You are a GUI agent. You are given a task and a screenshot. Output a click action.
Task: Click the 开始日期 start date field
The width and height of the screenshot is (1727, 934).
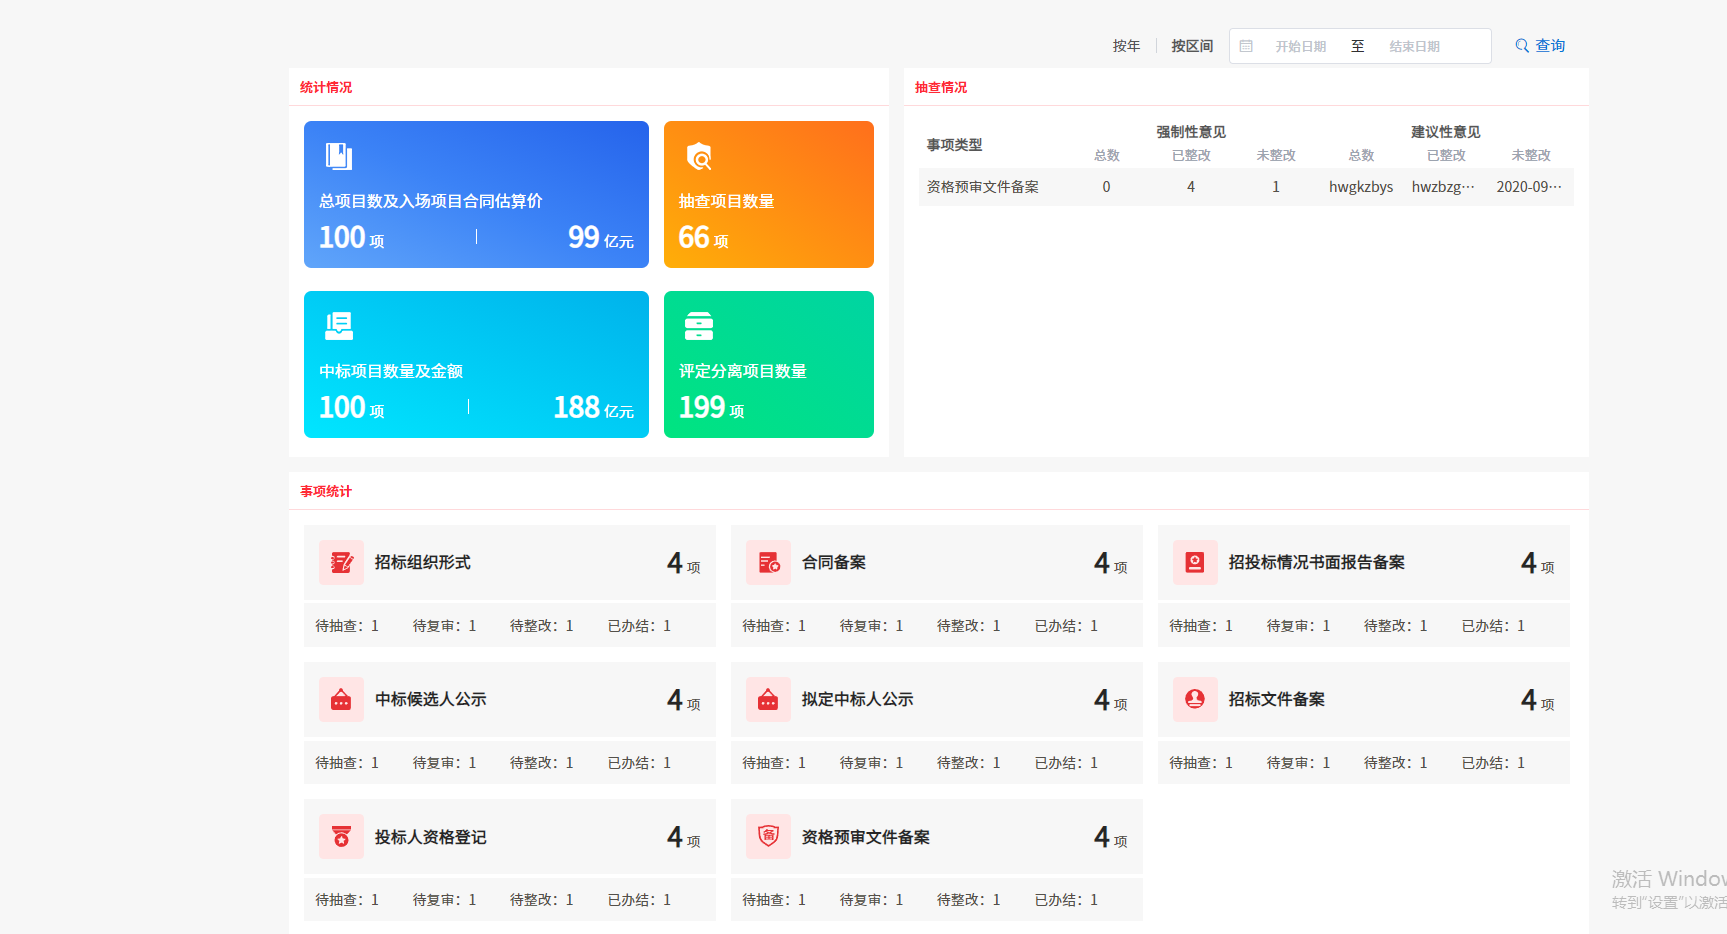[x=1300, y=46]
